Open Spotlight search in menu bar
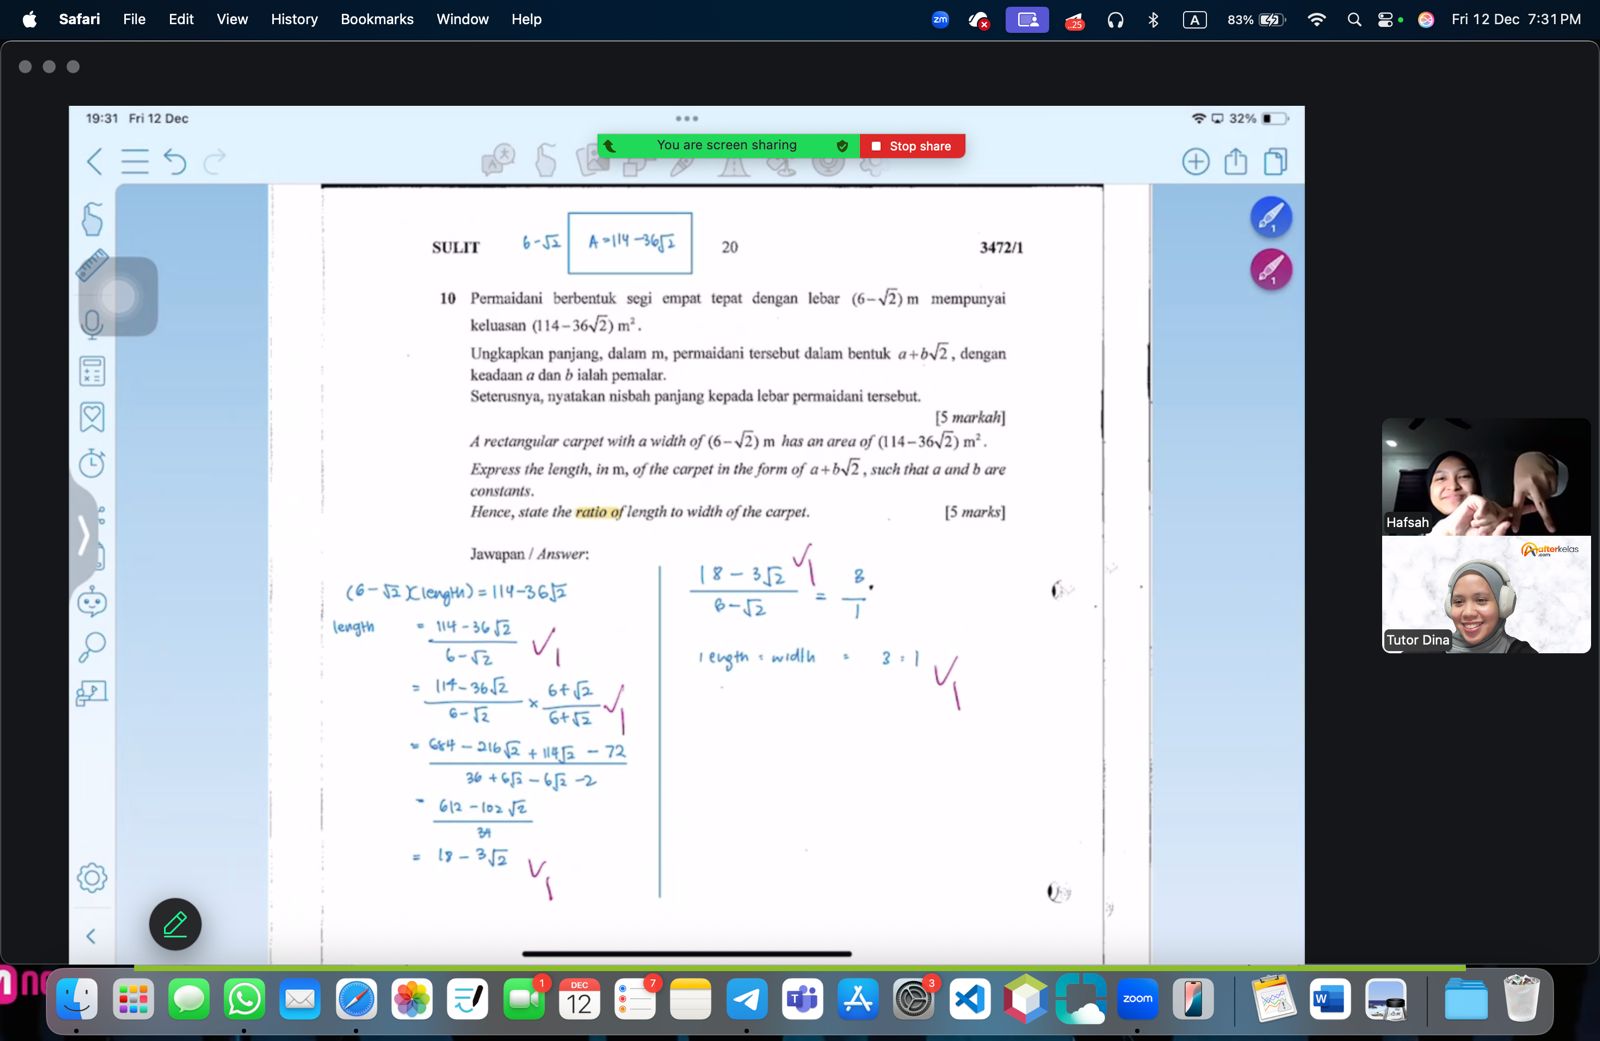This screenshot has width=1600, height=1041. pos(1354,19)
